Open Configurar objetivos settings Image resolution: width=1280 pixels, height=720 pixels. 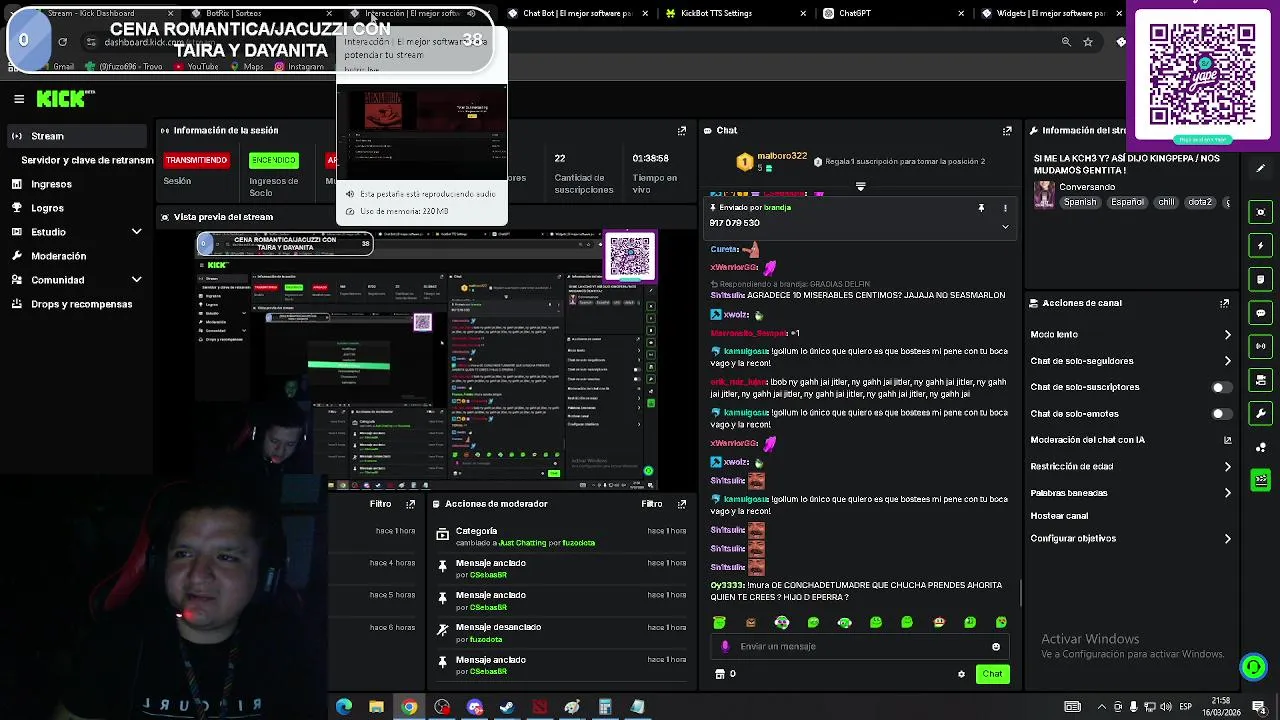click(x=1129, y=539)
